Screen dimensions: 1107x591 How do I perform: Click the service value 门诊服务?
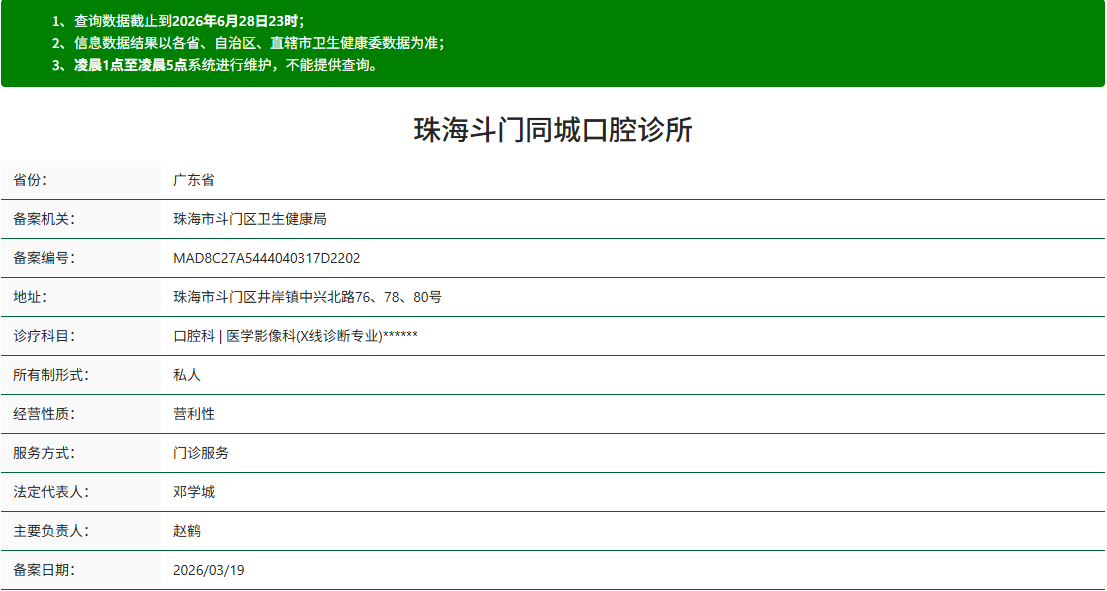pyautogui.click(x=201, y=453)
